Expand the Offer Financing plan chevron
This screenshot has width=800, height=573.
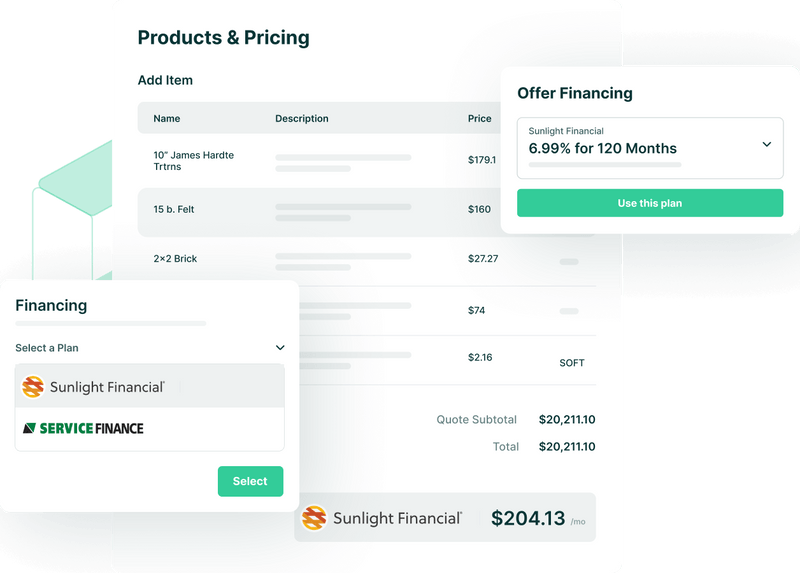[767, 144]
